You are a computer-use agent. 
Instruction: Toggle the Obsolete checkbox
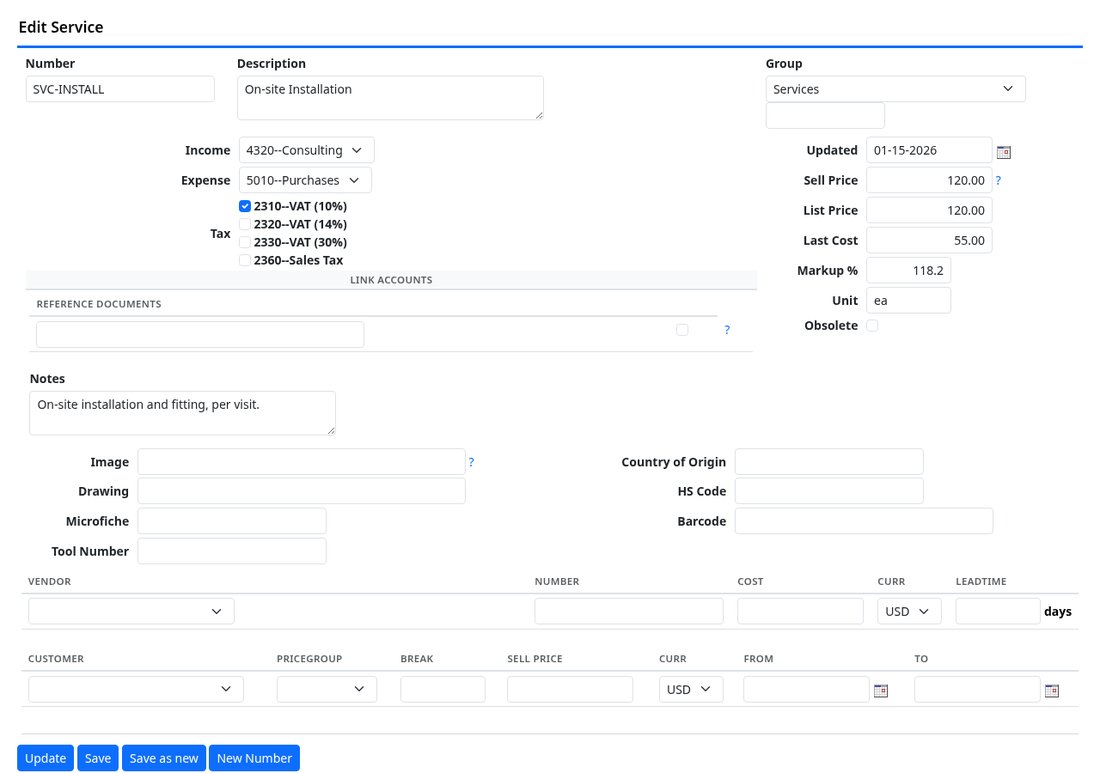click(x=872, y=325)
